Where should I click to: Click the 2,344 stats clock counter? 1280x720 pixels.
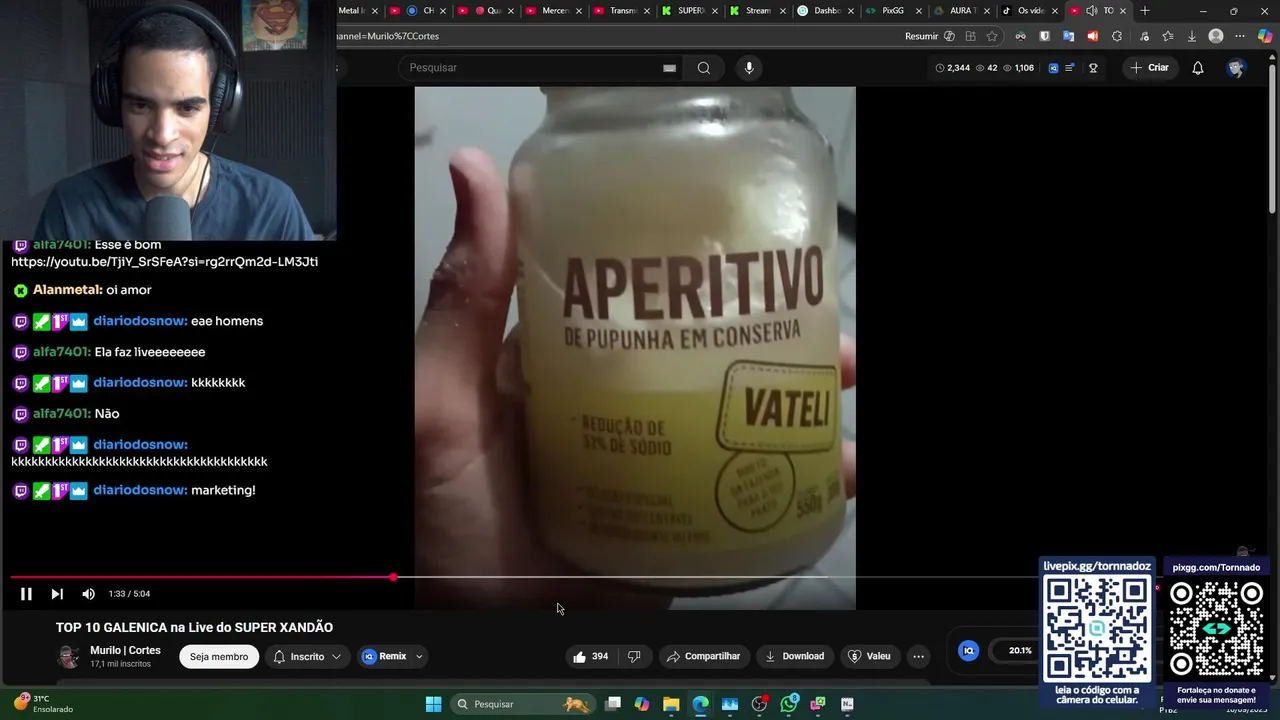pyautogui.click(x=953, y=68)
